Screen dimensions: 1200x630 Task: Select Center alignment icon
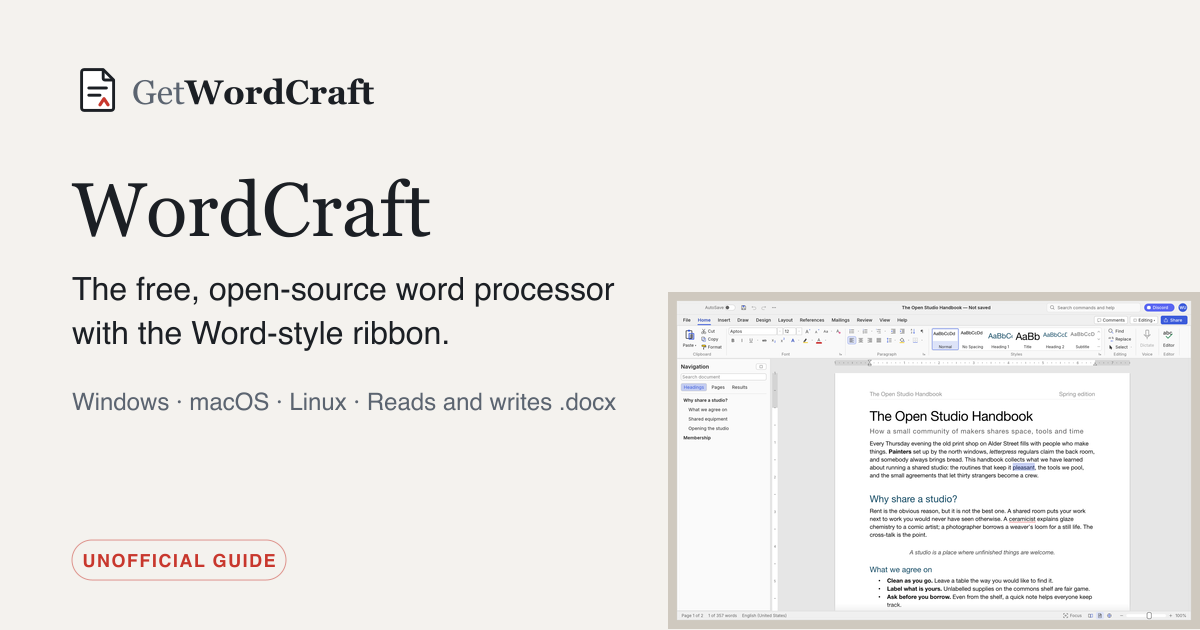click(861, 340)
